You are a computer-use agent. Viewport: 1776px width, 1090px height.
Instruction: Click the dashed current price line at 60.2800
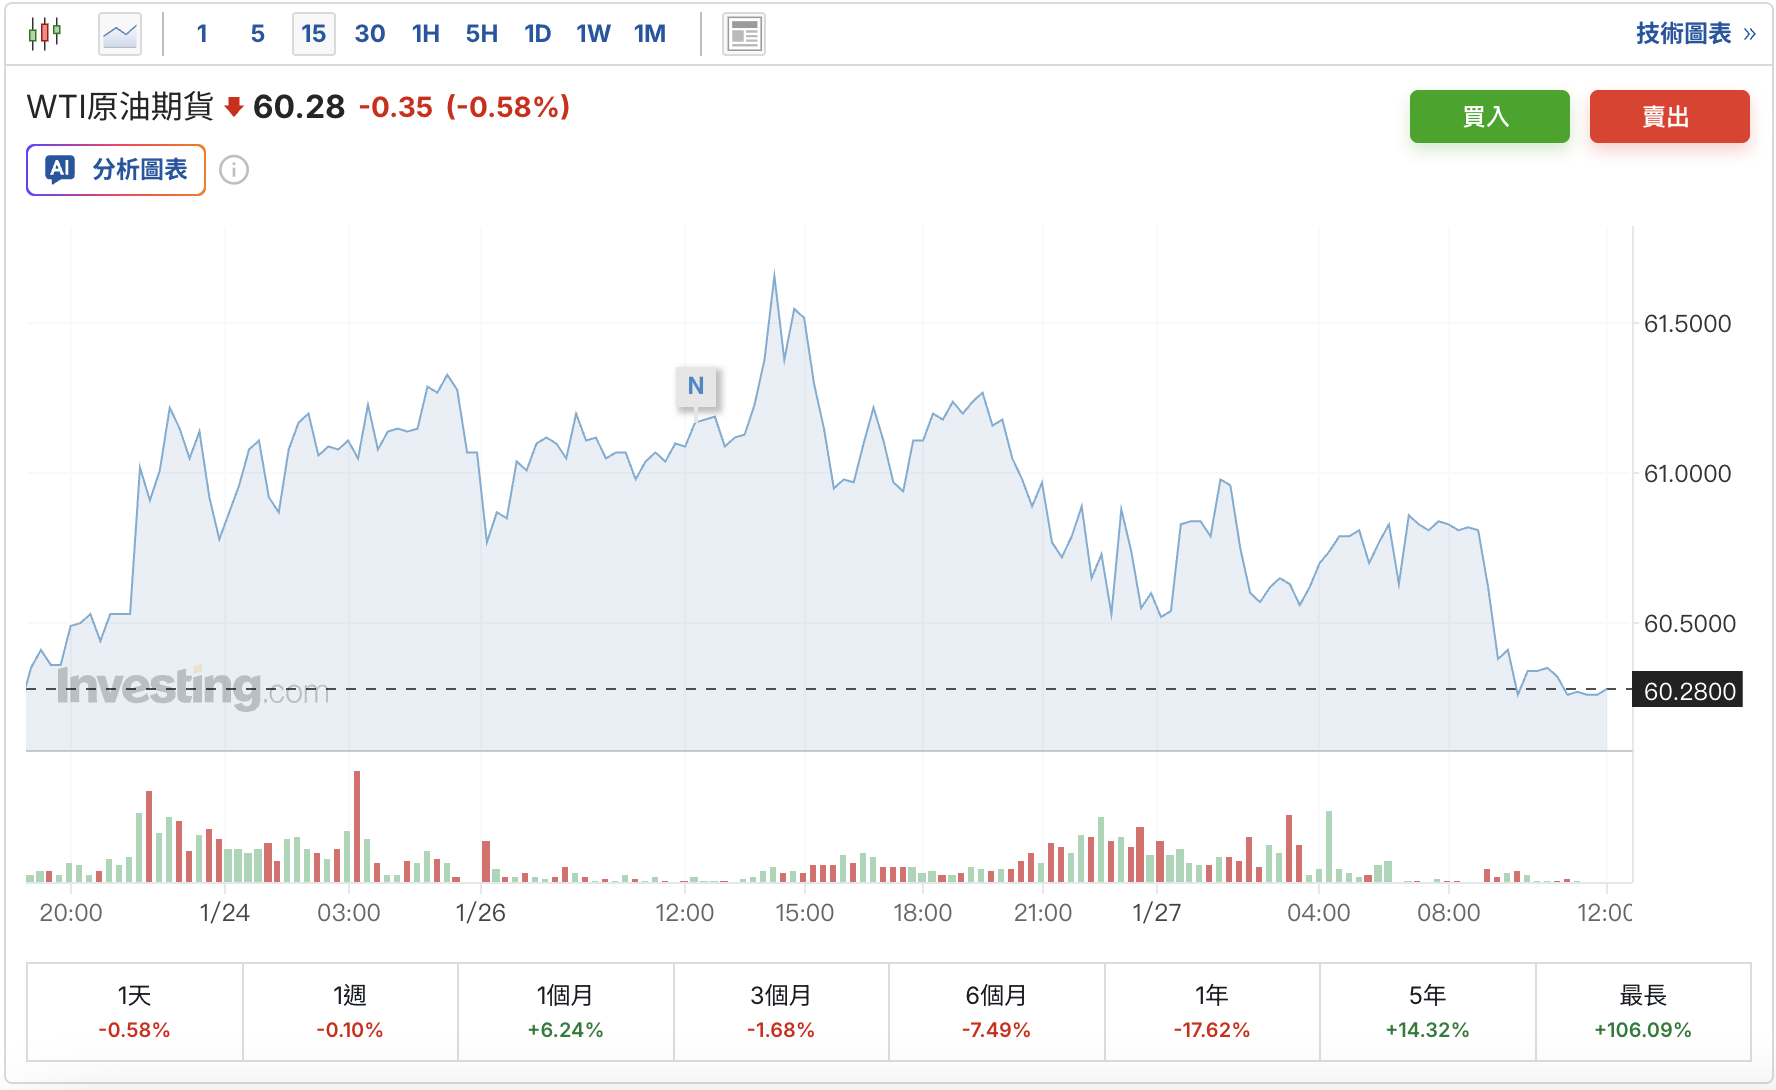click(x=900, y=688)
